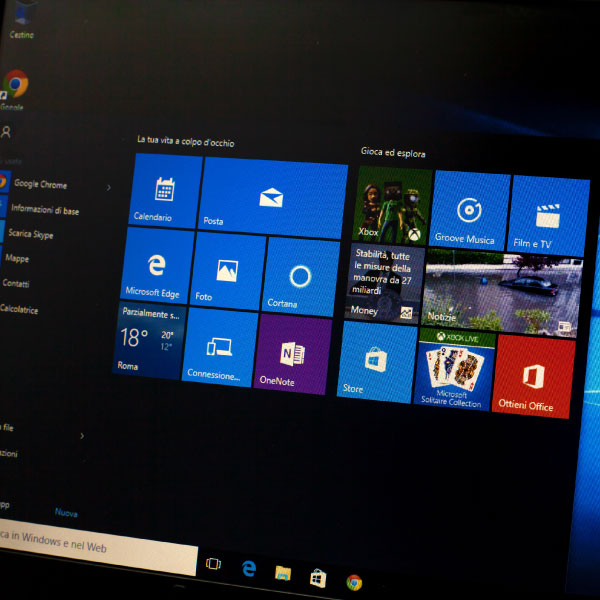
Task: Click the Windows and Web search box
Action: pos(99,546)
